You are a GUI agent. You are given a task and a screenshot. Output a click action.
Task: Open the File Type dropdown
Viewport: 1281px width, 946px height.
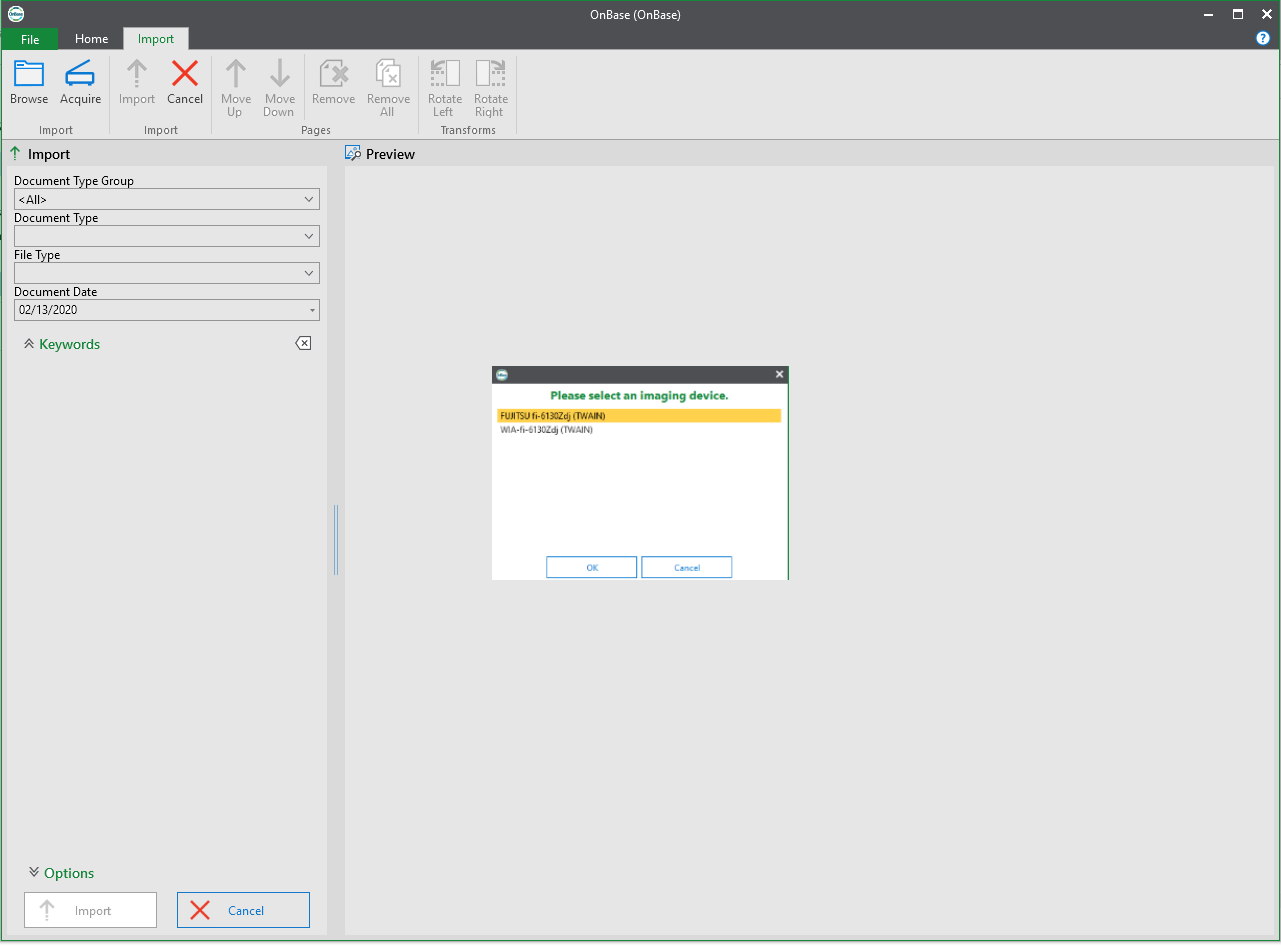(309, 273)
